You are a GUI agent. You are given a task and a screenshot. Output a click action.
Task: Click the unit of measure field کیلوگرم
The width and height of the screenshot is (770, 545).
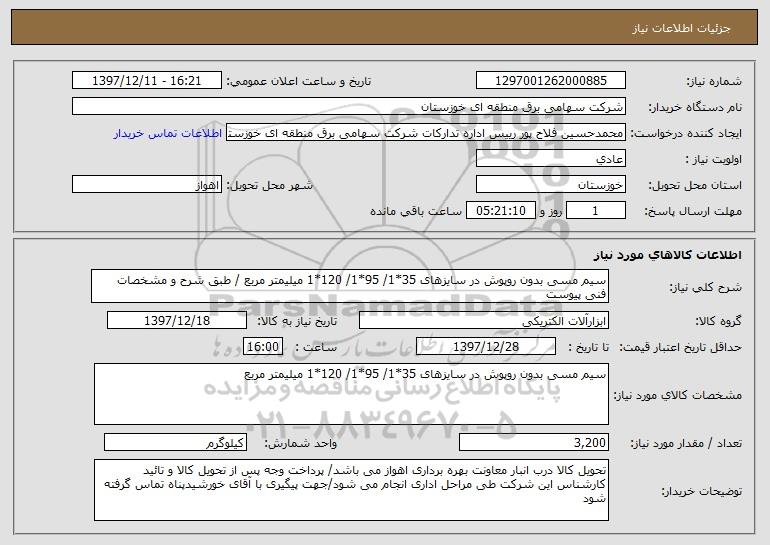(175, 442)
